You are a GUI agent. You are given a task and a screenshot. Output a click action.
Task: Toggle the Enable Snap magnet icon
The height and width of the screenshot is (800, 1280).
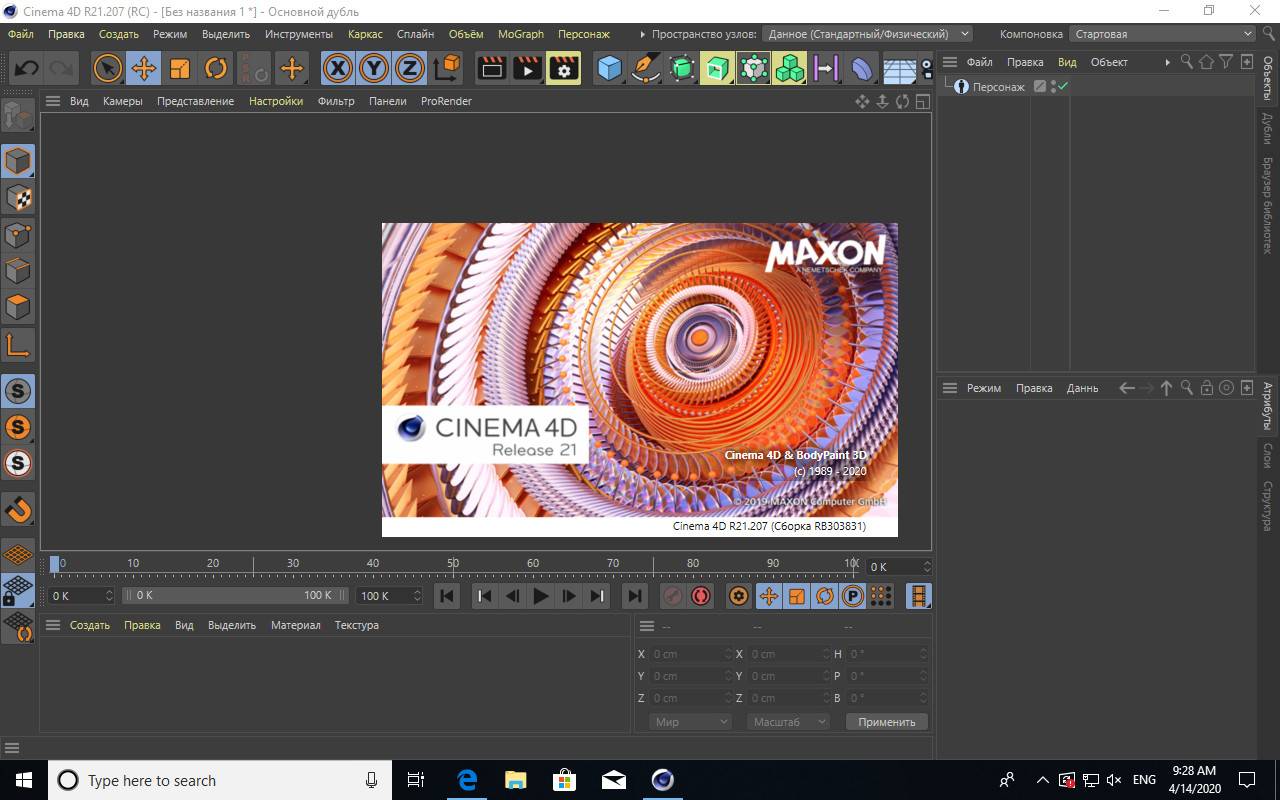[x=18, y=509]
